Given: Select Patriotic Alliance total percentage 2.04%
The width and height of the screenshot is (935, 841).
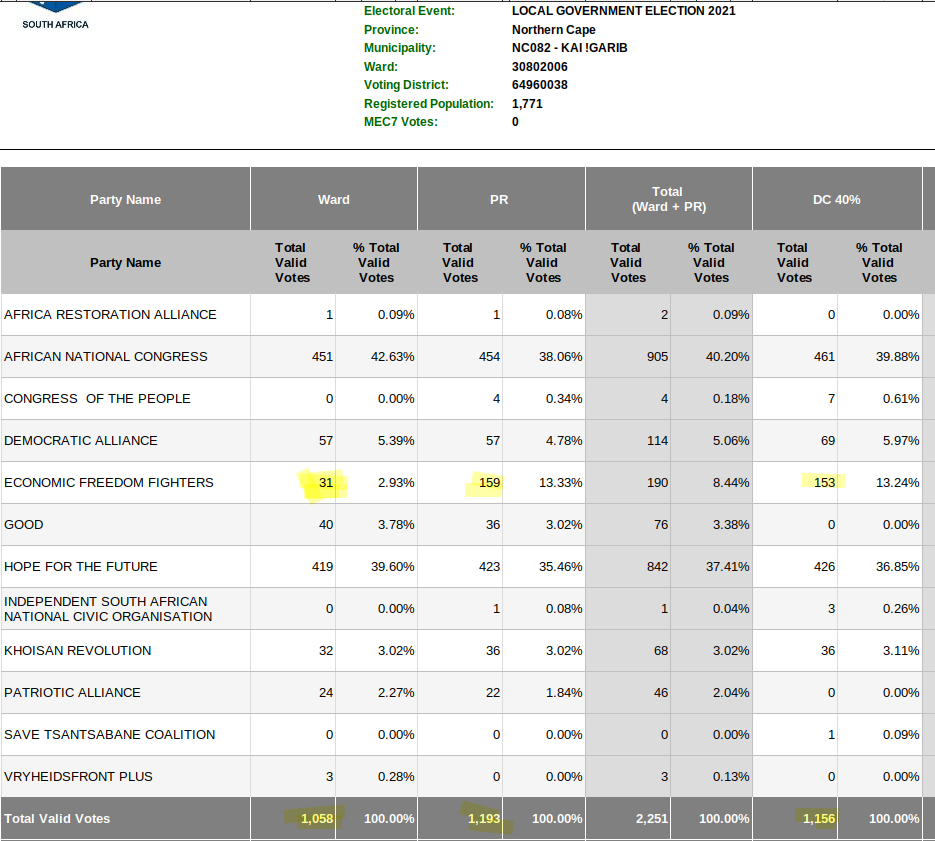Looking at the screenshot, I should pos(731,692).
